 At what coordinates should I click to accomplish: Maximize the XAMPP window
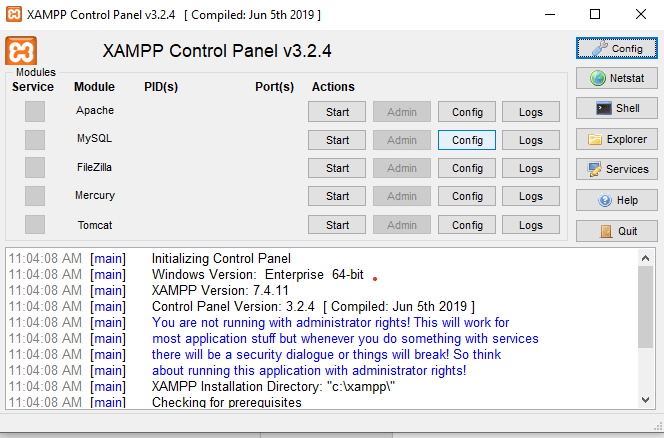(595, 14)
